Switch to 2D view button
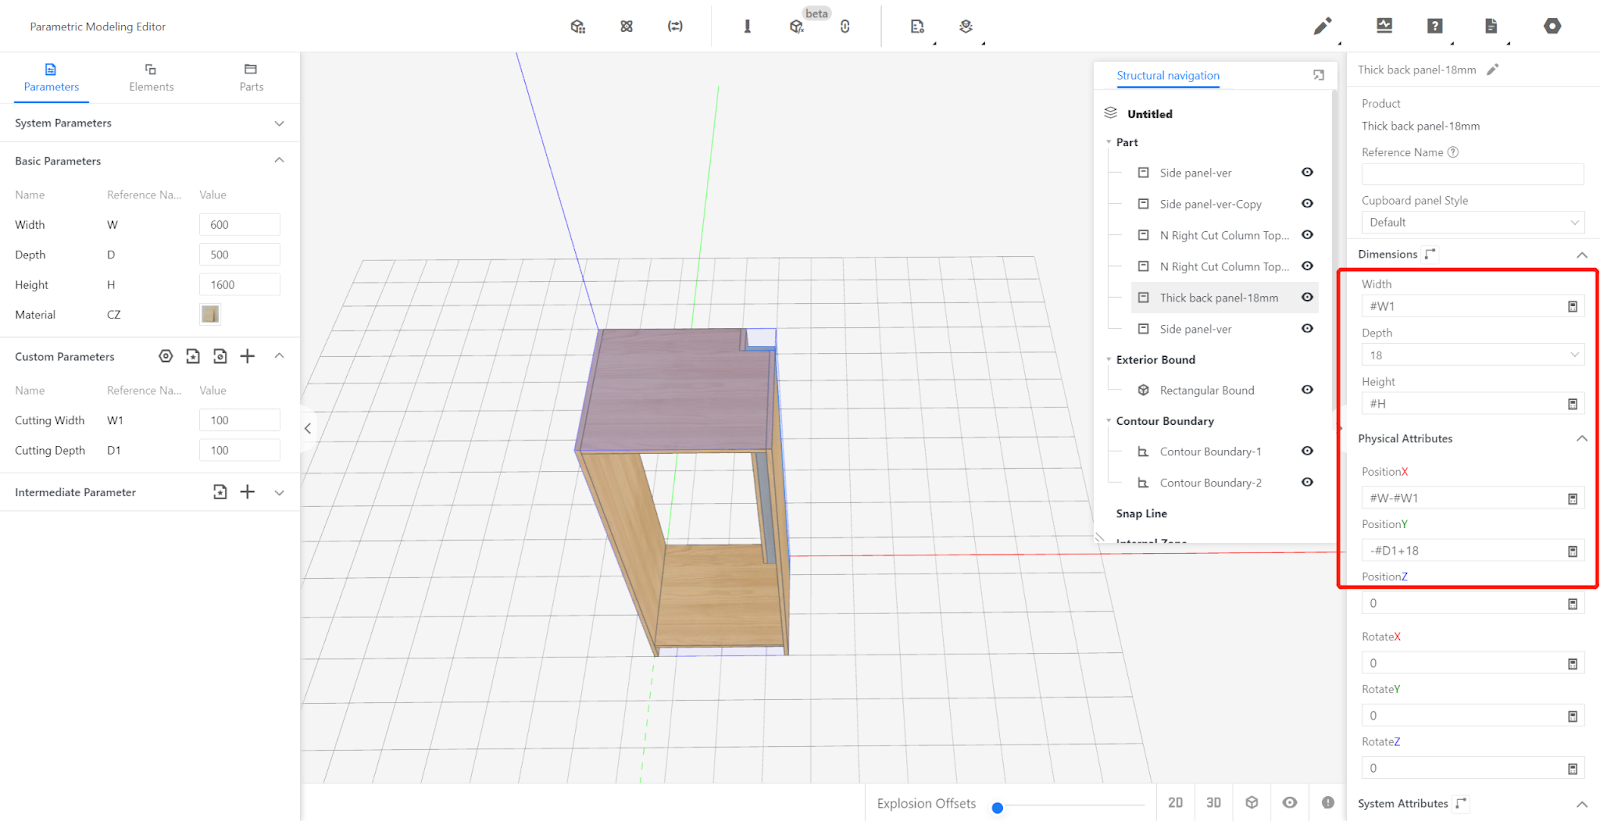This screenshot has width=1600, height=821. point(1175,802)
